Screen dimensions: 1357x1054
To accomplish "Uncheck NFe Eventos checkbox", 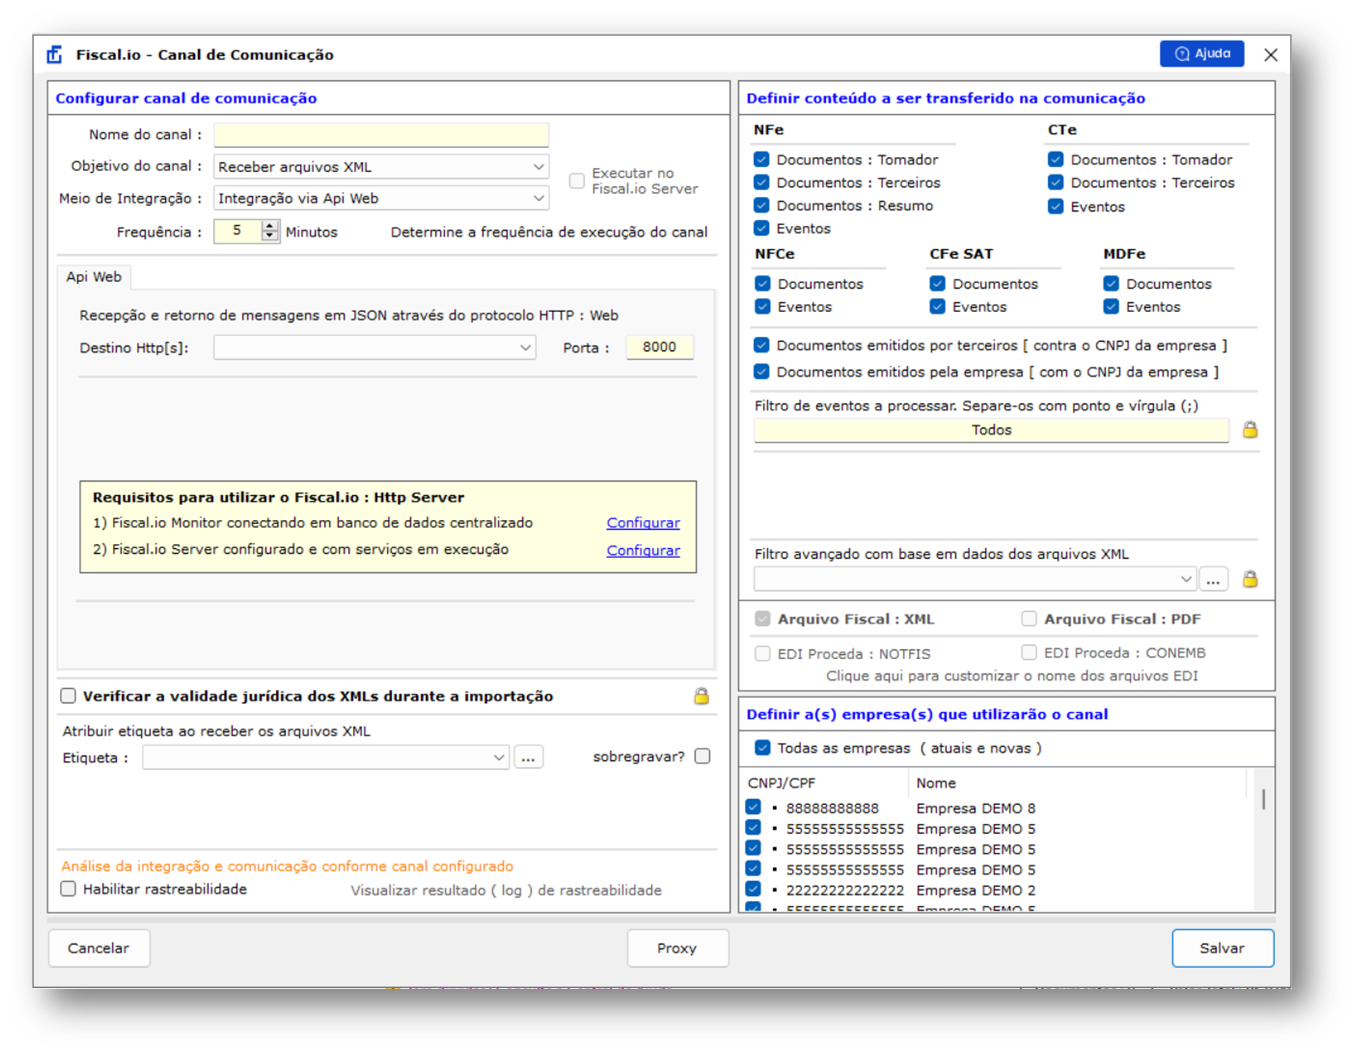I will pyautogui.click(x=762, y=228).
